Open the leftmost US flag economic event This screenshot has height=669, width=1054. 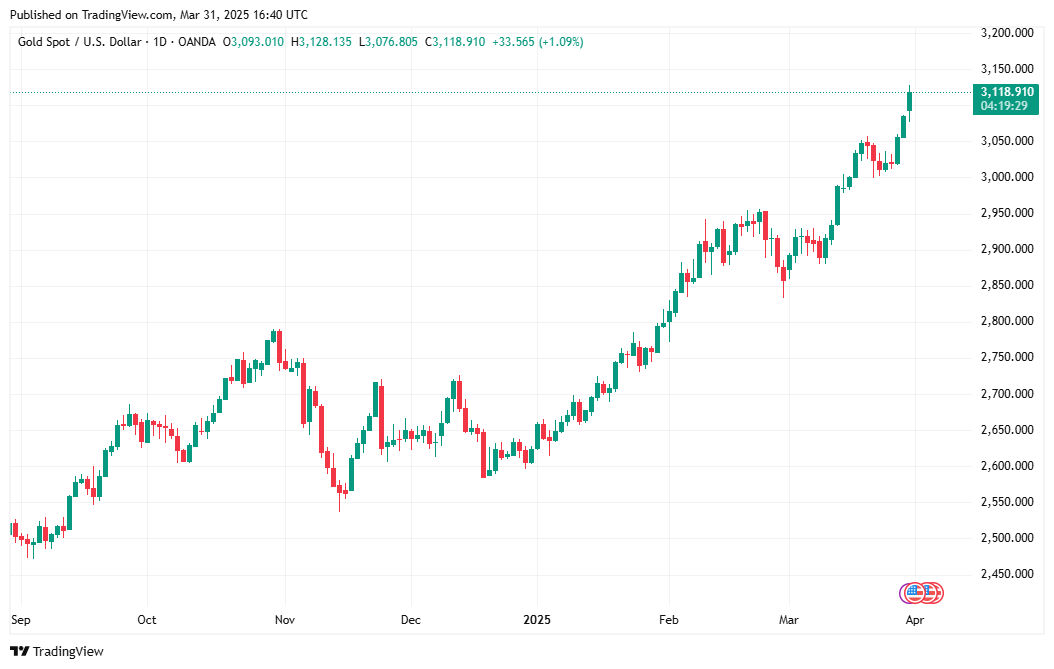(x=912, y=593)
